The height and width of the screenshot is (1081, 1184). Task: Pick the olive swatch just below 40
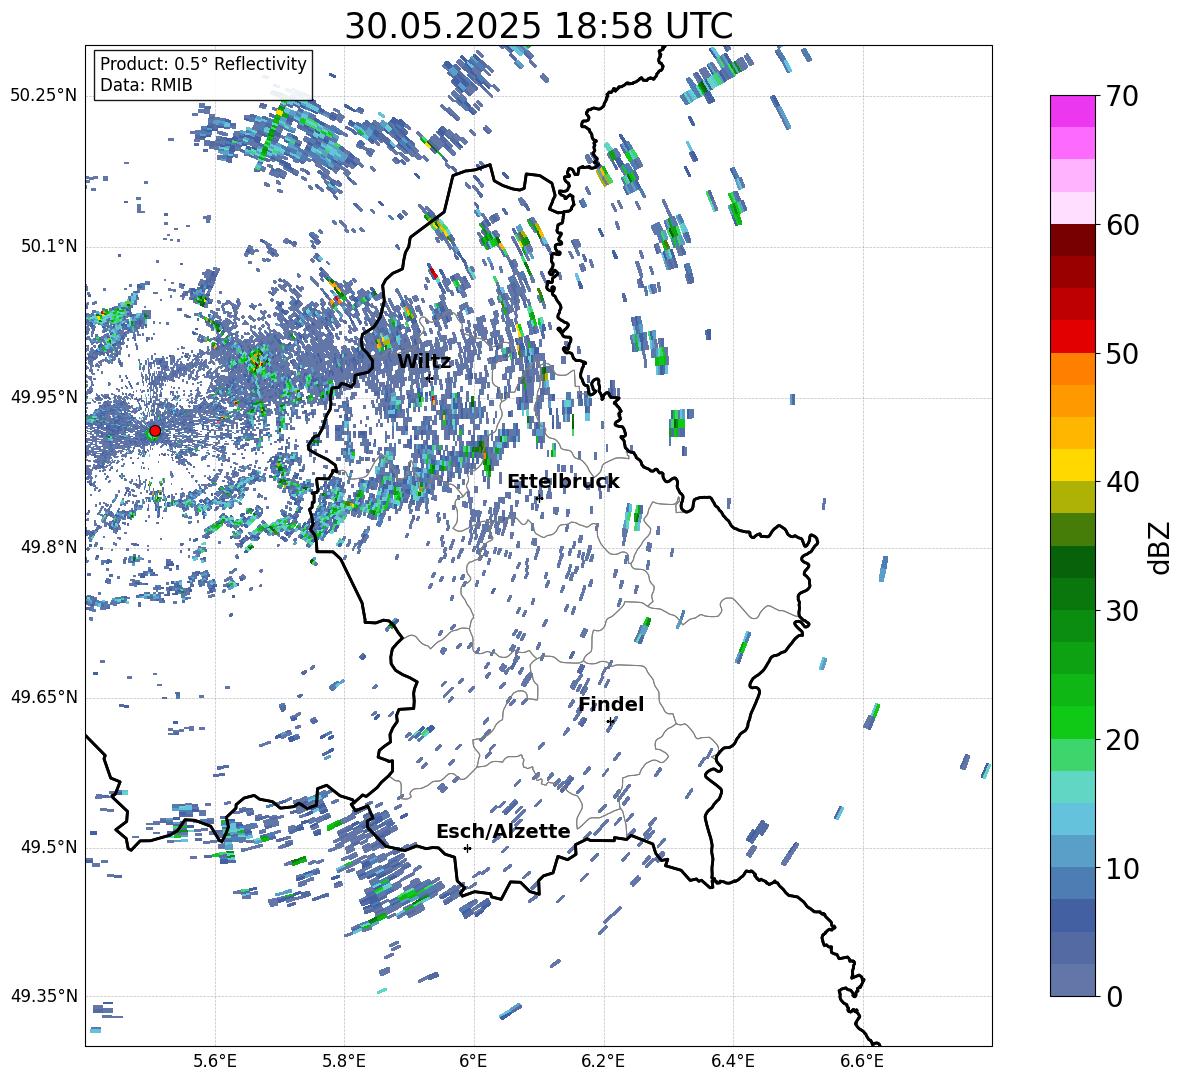tap(1072, 497)
